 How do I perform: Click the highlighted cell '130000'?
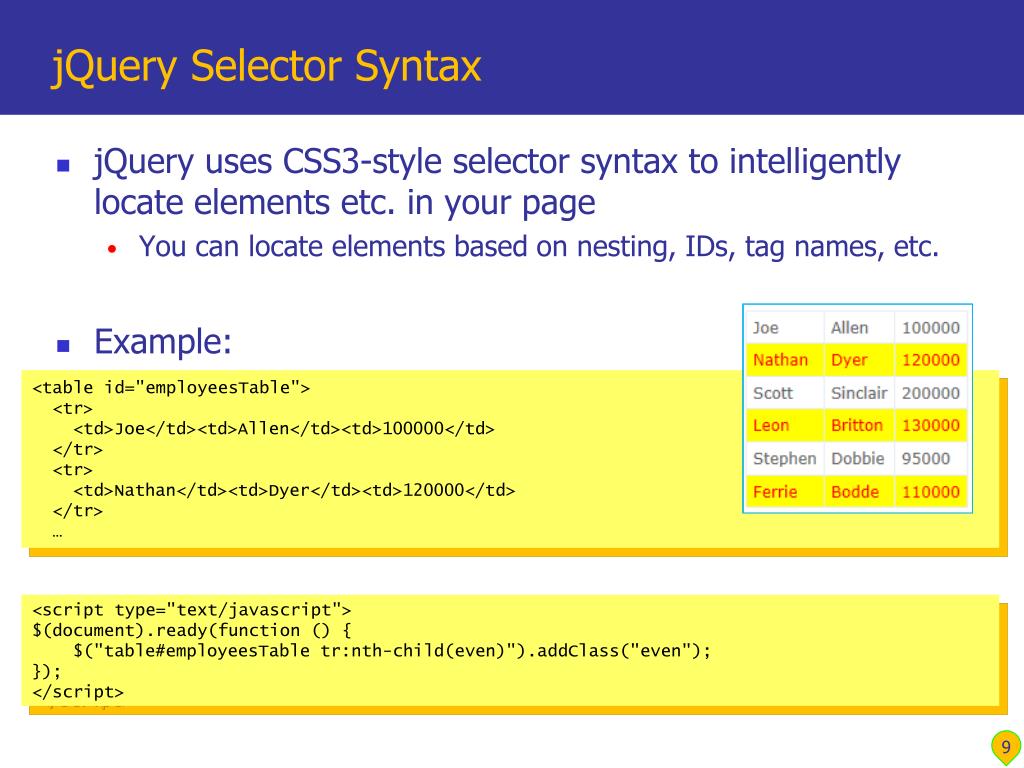pos(931,425)
